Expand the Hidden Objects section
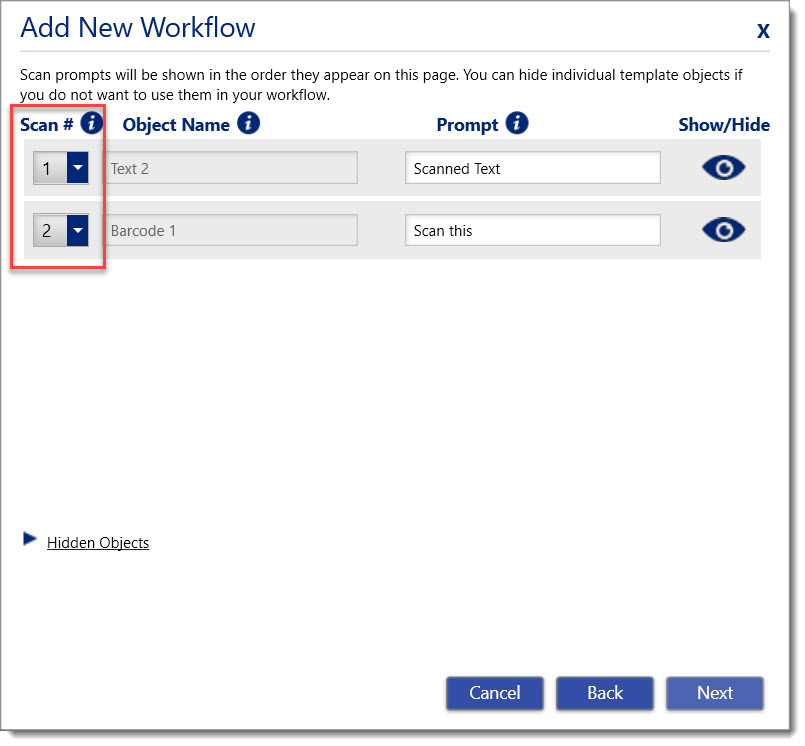 pos(97,542)
